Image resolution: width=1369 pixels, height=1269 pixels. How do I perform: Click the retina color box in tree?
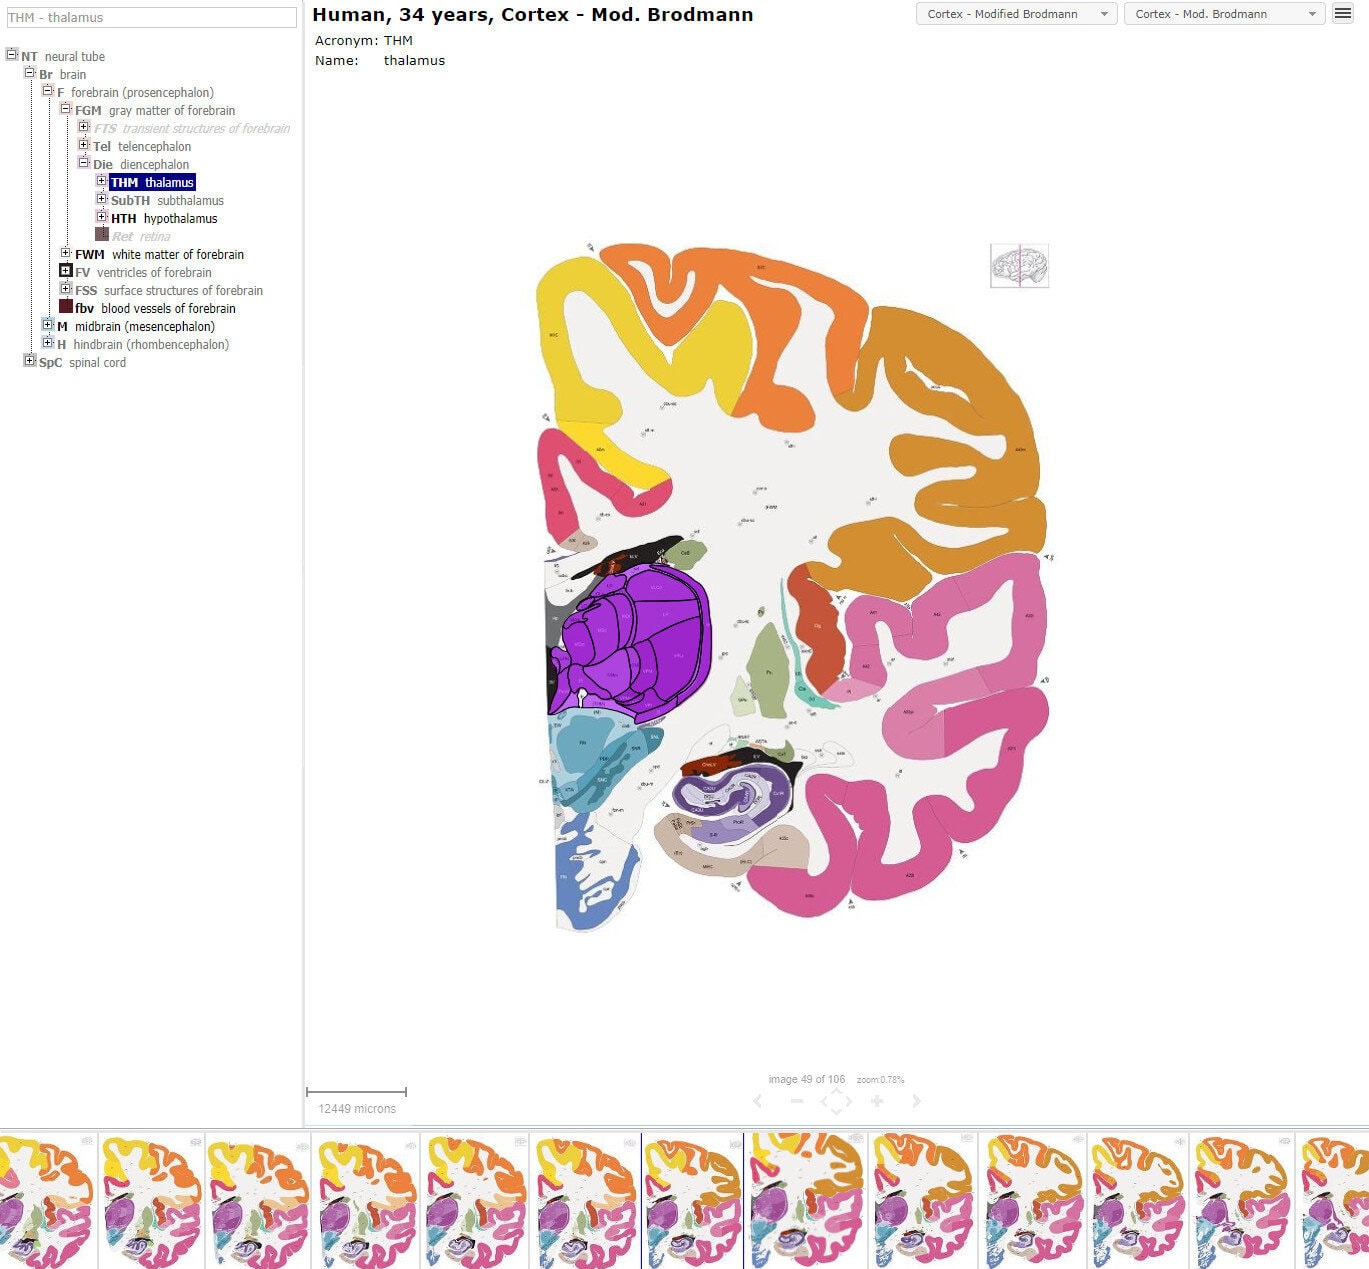[x=102, y=236]
